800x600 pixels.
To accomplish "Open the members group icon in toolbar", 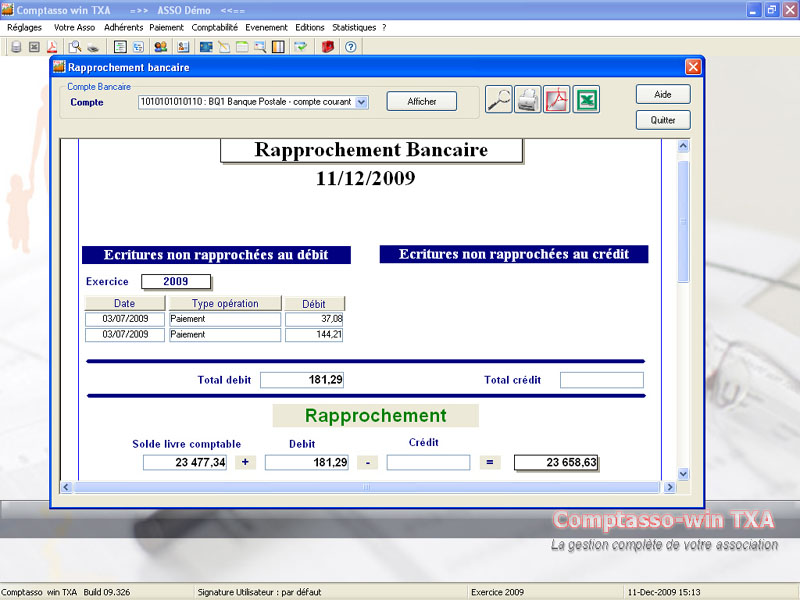I will click(160, 47).
